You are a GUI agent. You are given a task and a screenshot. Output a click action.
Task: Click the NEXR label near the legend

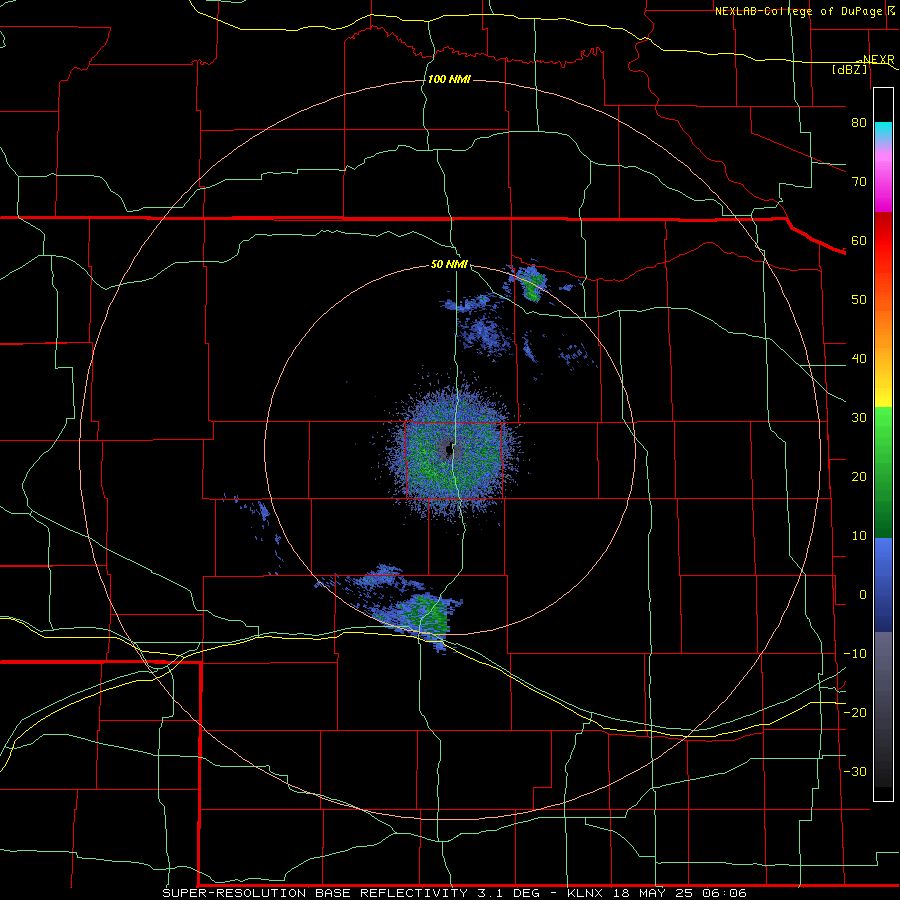coord(878,60)
